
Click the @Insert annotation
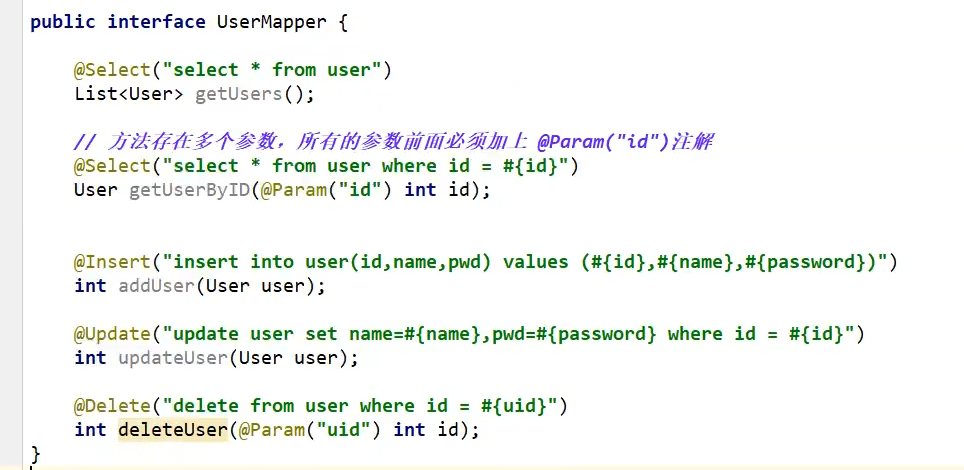112,262
